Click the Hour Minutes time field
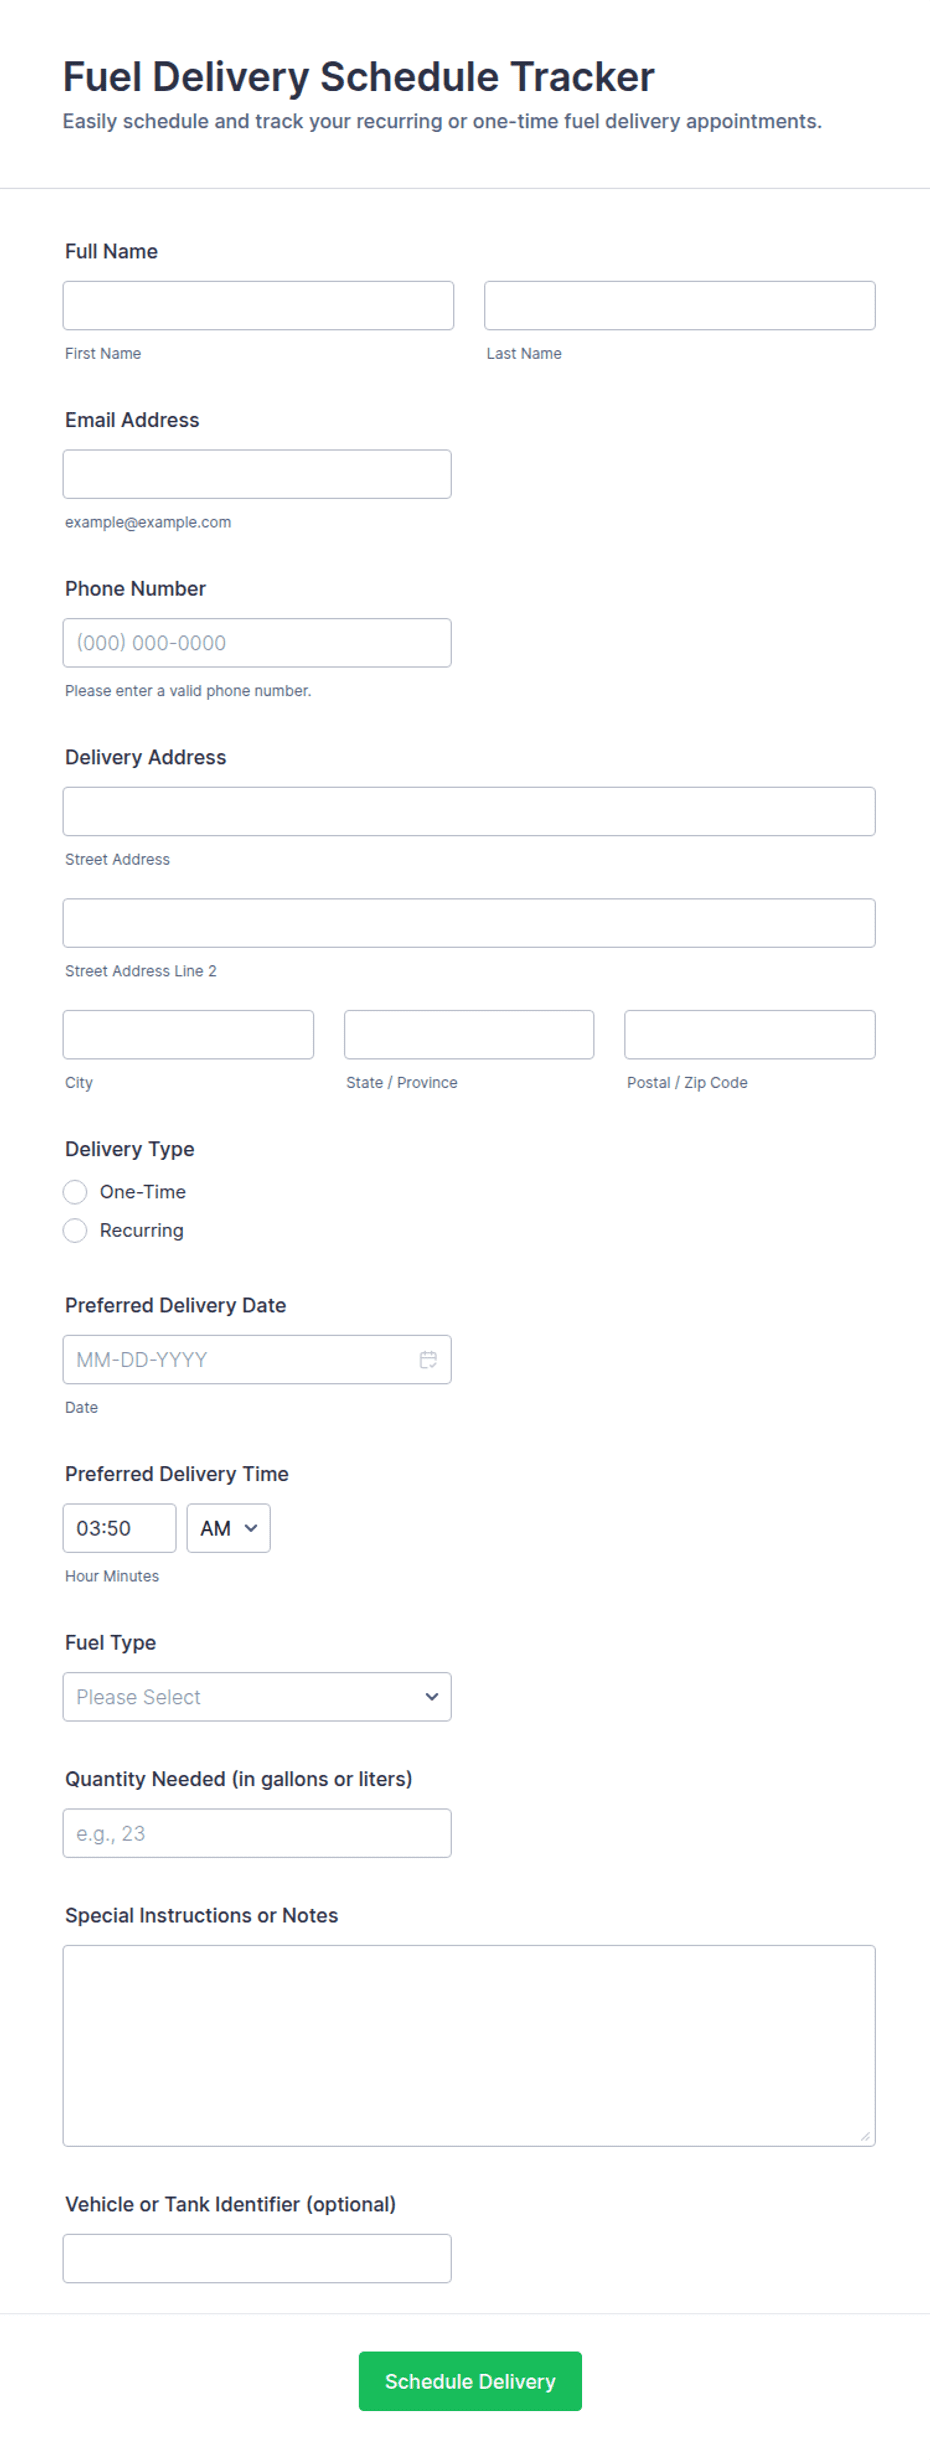Viewport: 930px width, 2460px height. click(x=119, y=1528)
